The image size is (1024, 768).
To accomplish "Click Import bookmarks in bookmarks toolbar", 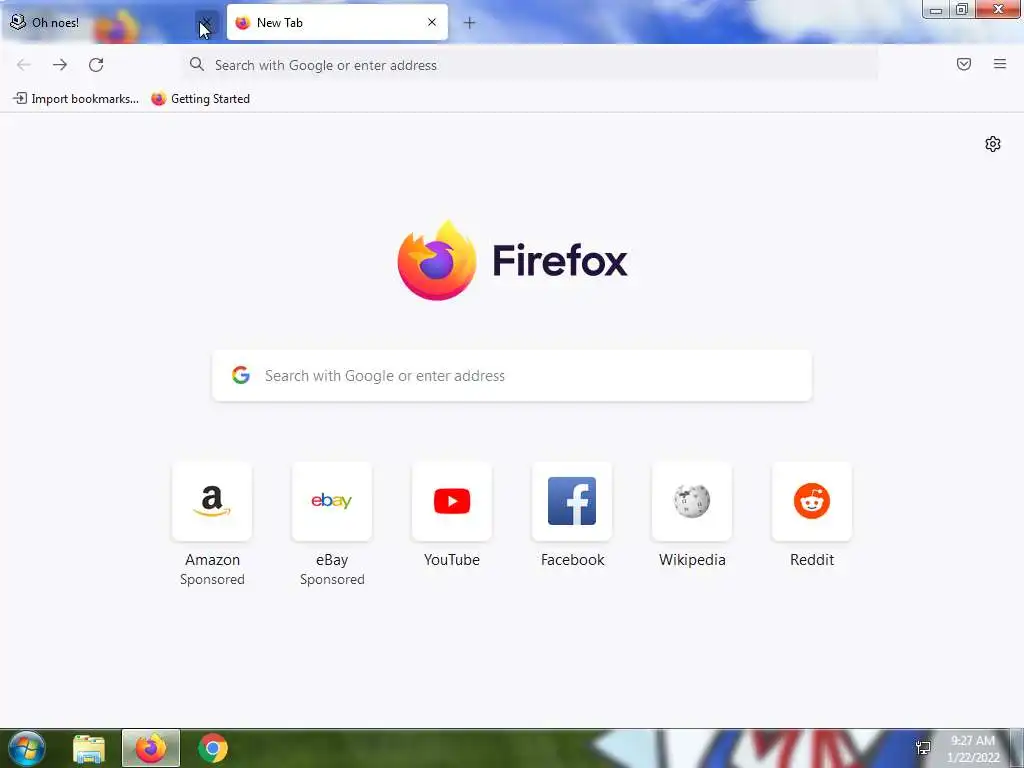I will tap(76, 99).
